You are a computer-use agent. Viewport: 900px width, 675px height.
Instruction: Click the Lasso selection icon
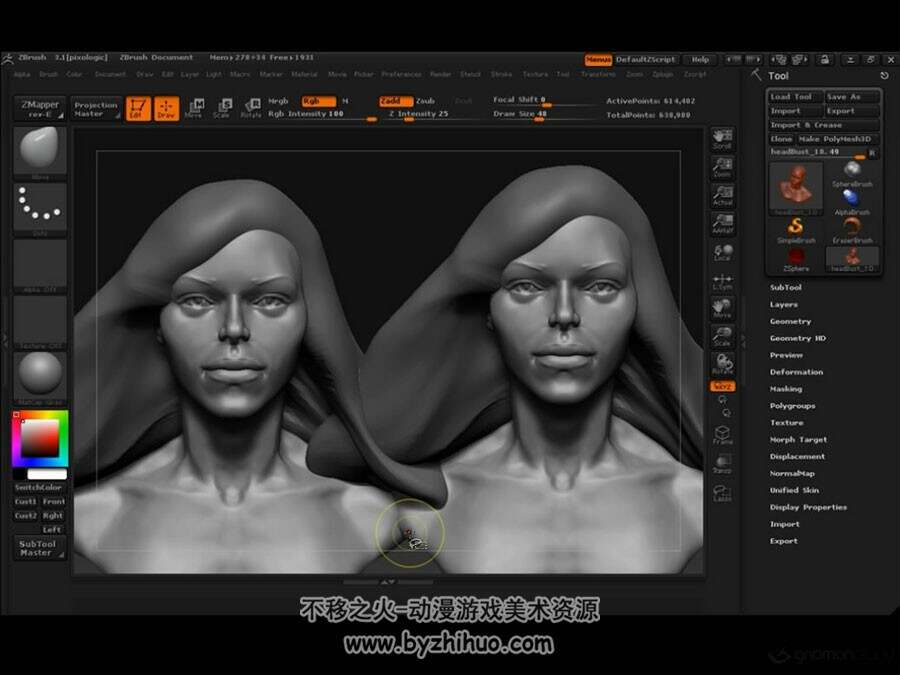pos(722,492)
